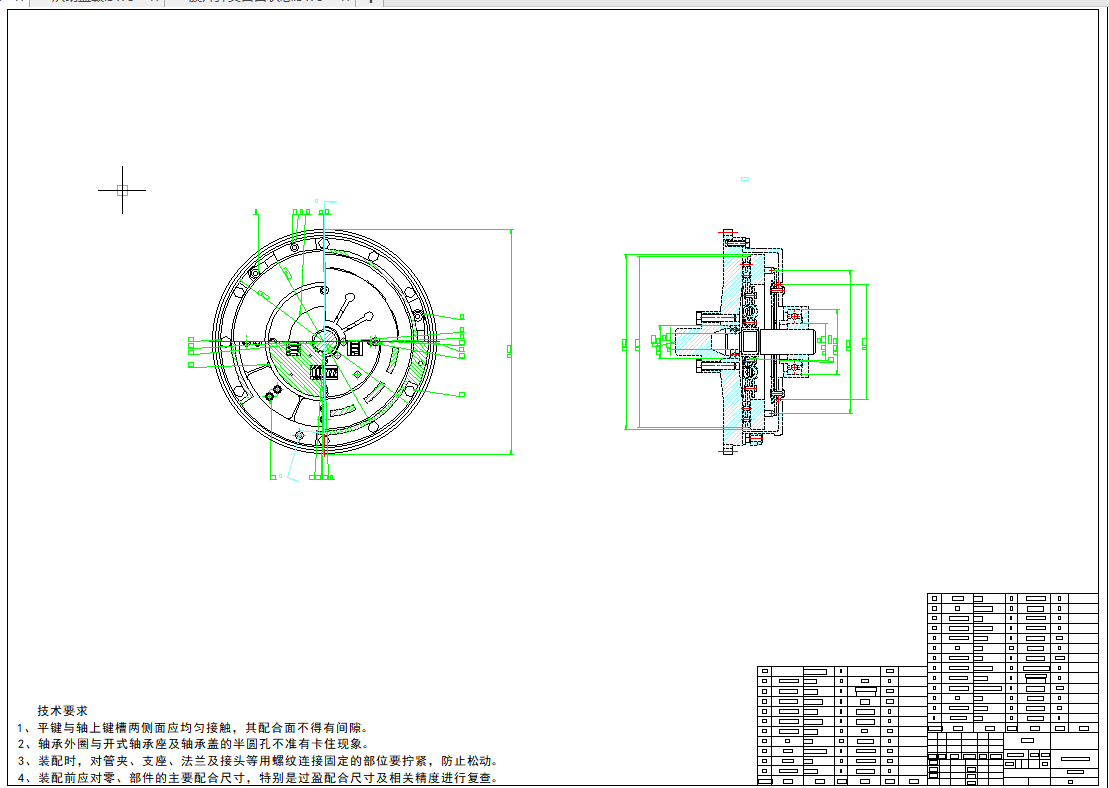Click the new tab plus button
Image resolution: width=1109 pixels, height=788 pixels.
tap(370, 2)
